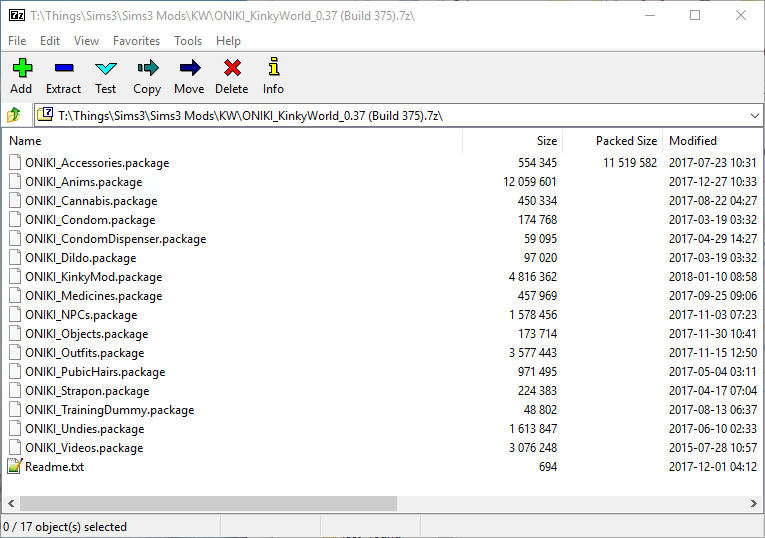
Task: Open the Favorites menu
Action: 136,41
